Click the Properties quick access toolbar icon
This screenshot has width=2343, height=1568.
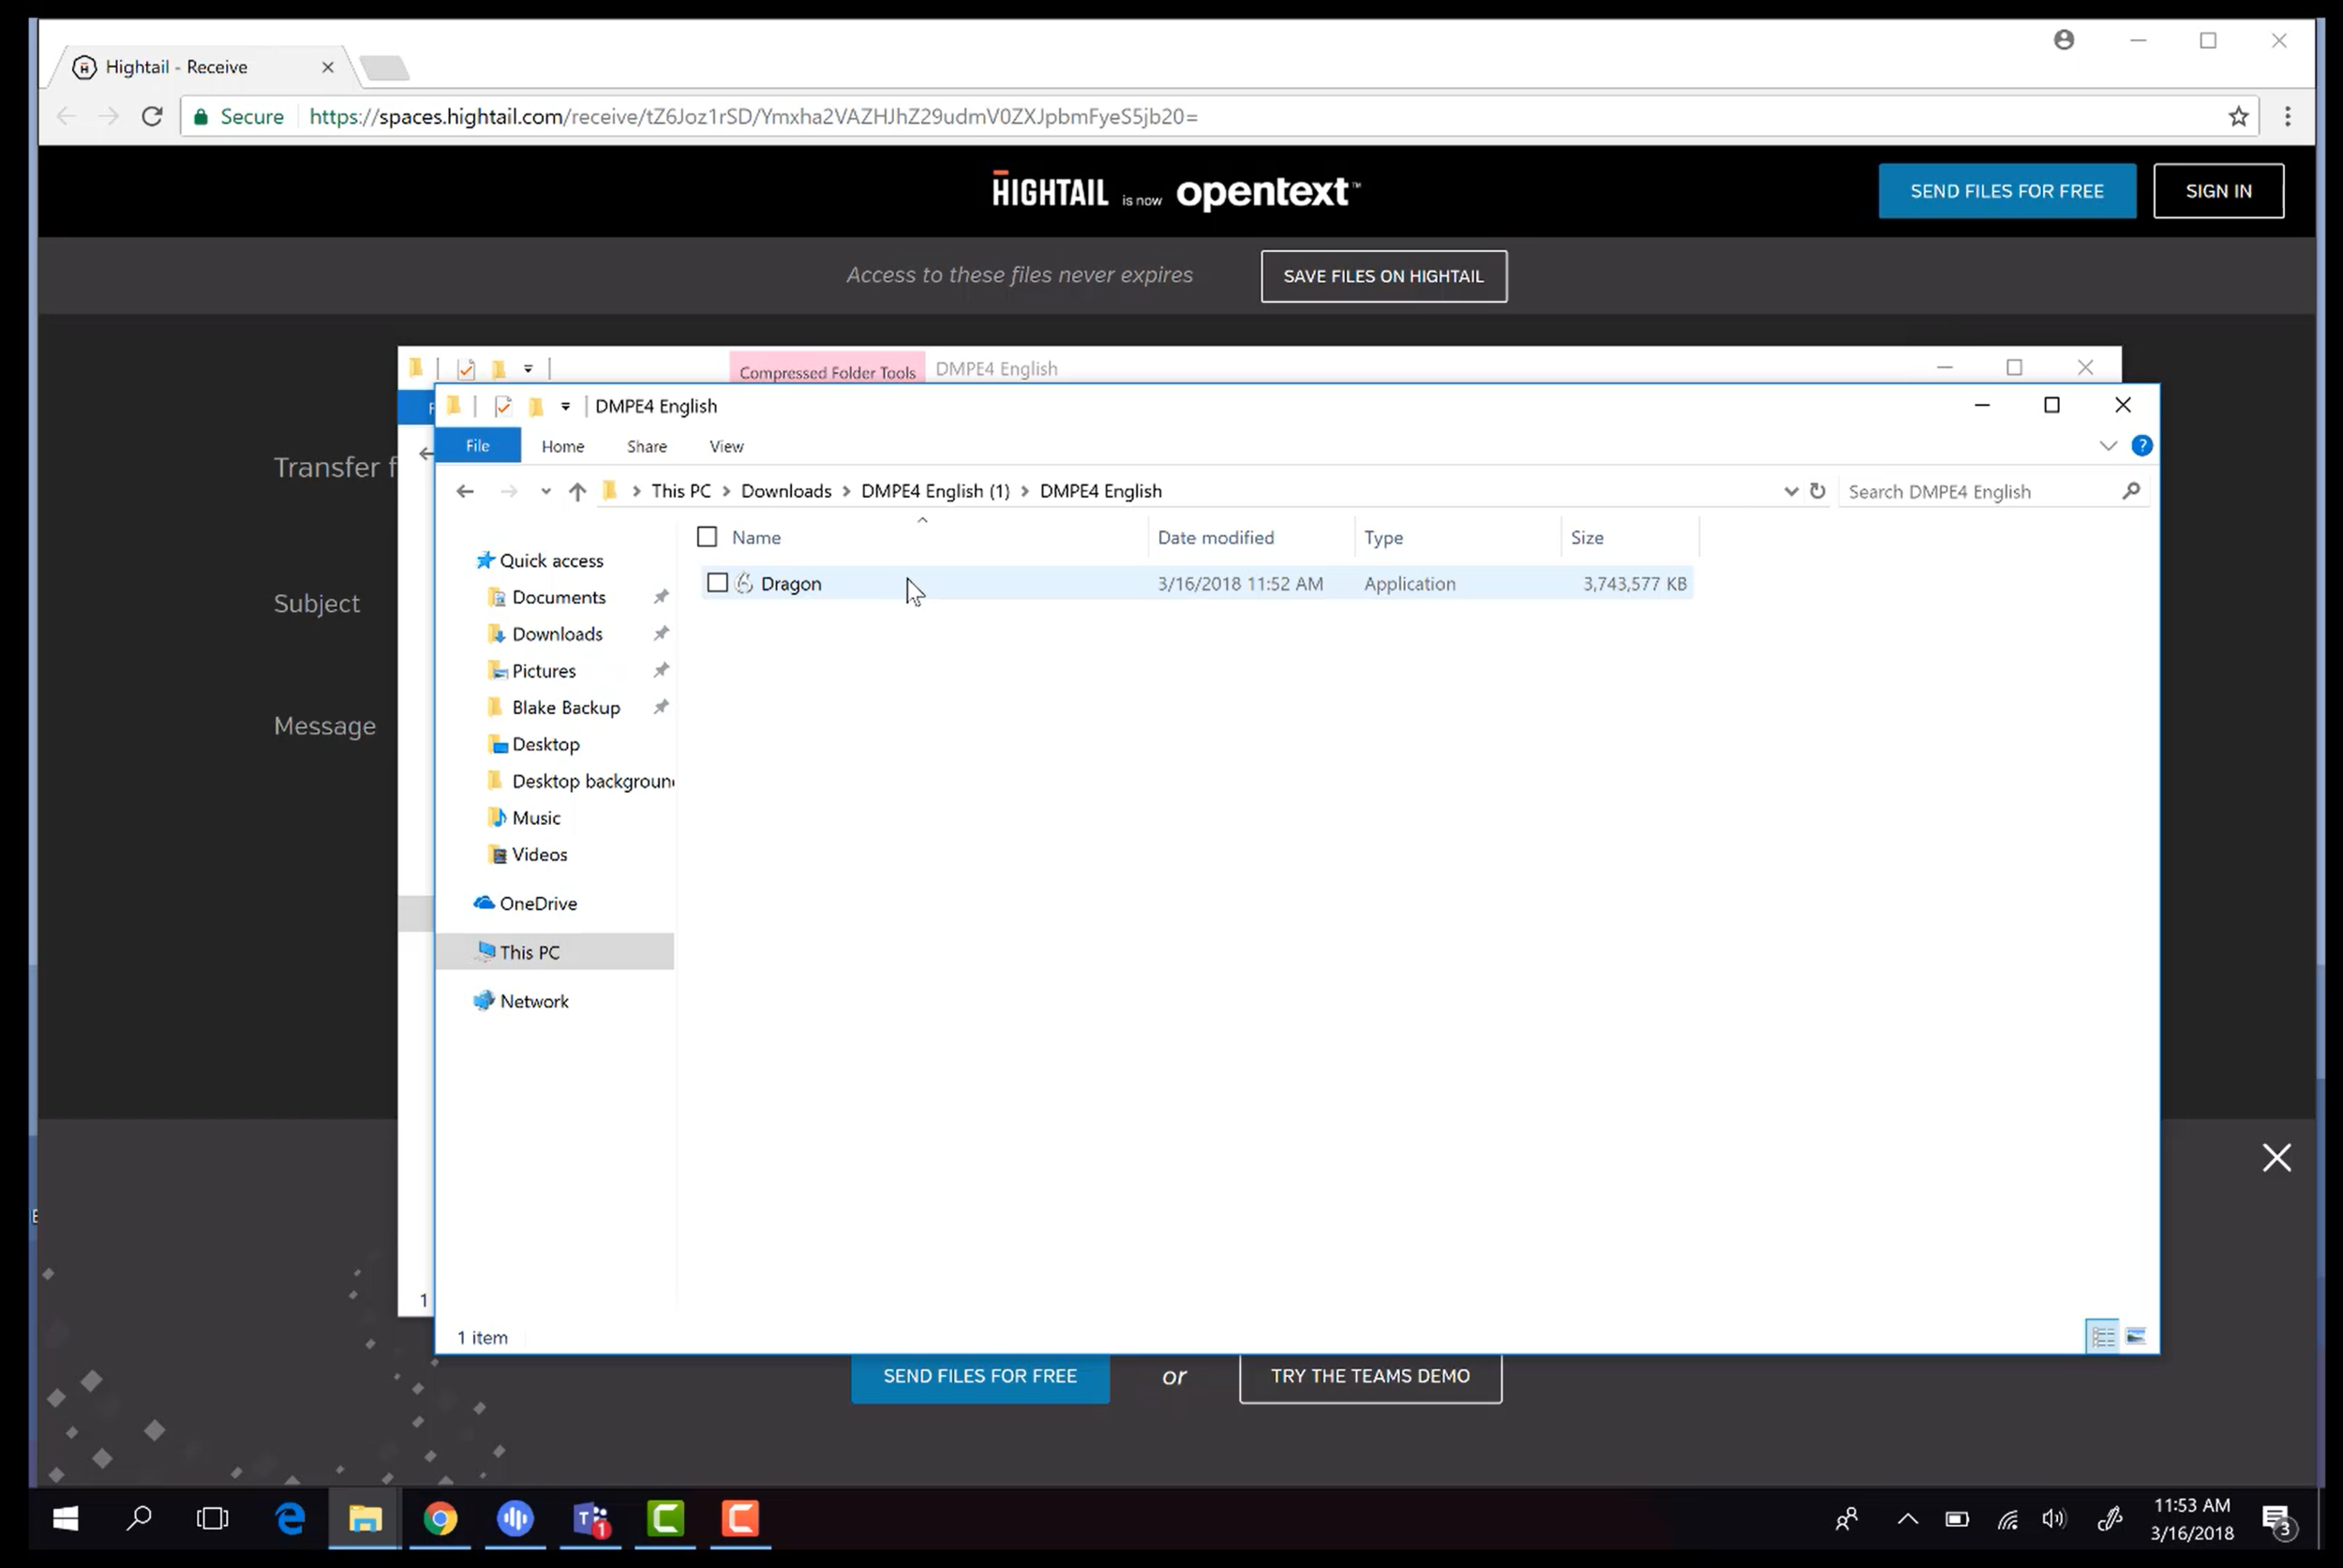click(503, 406)
